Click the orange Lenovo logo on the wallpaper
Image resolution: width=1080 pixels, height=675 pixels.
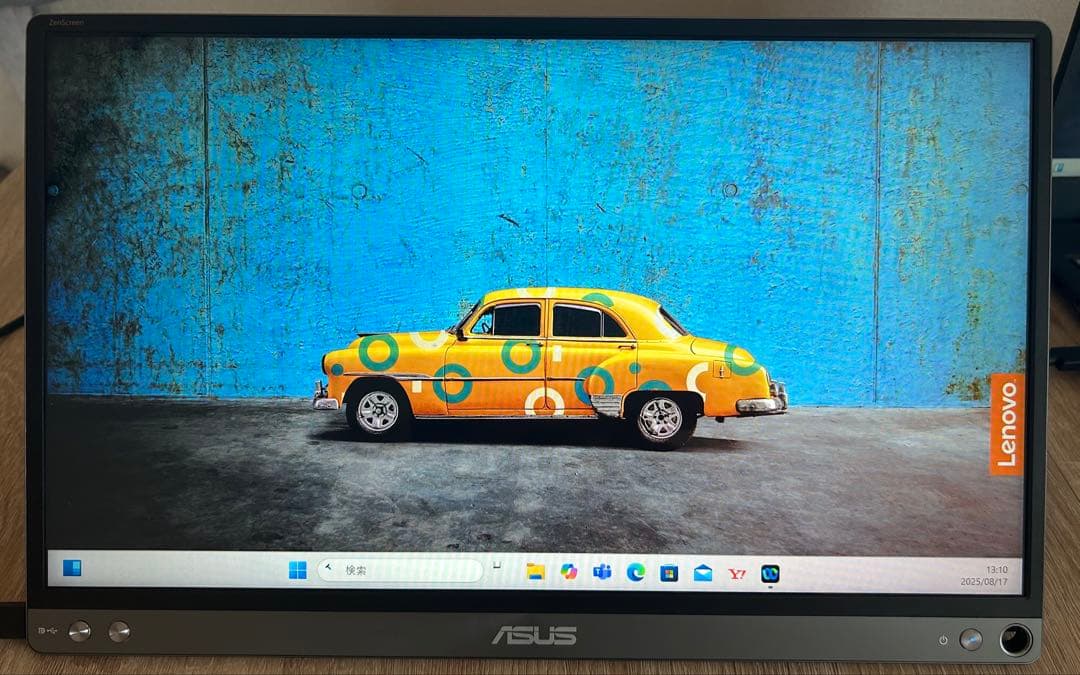pyautogui.click(x=1006, y=424)
